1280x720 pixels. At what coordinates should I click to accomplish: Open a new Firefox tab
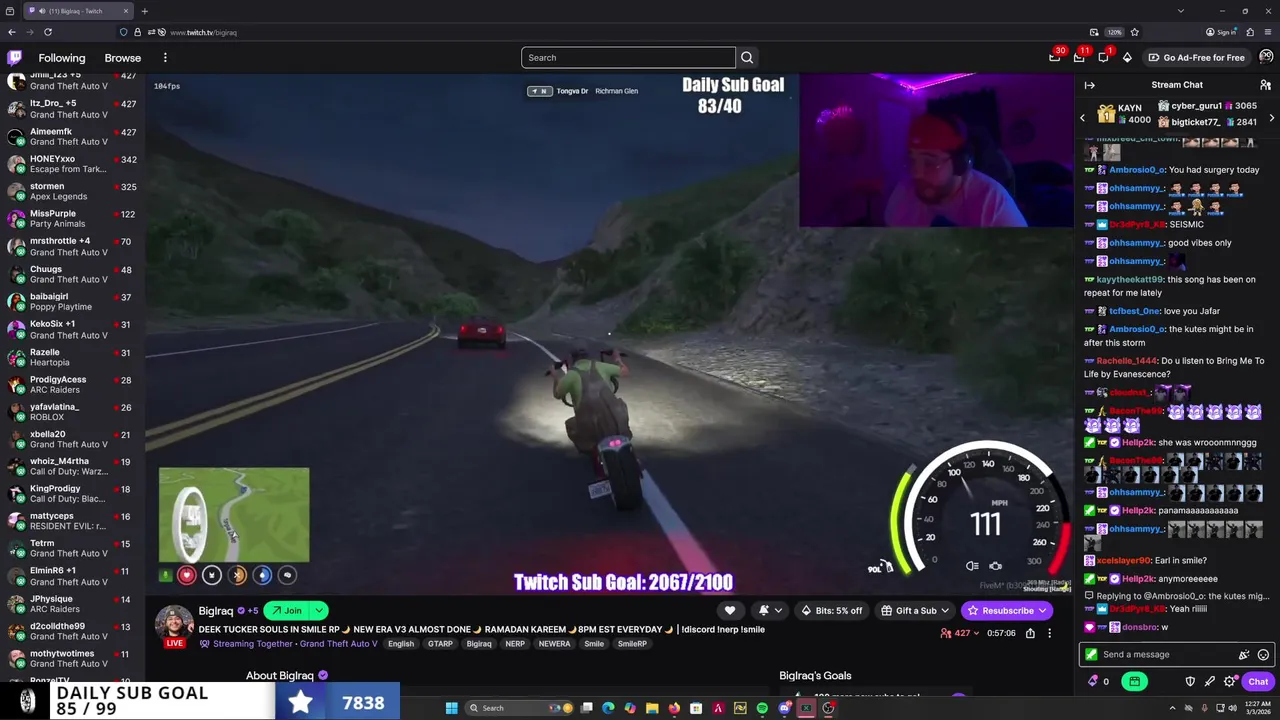tap(144, 11)
